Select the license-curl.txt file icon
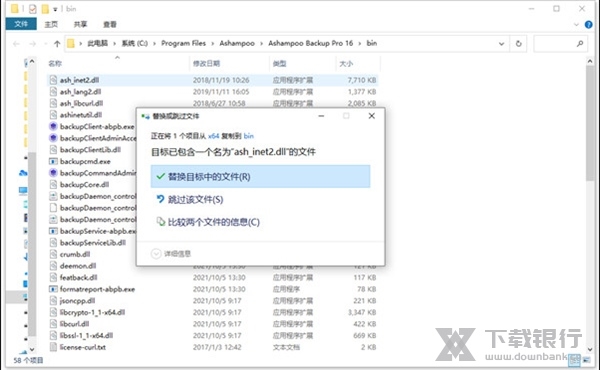This screenshot has width=600, height=370. point(54,347)
